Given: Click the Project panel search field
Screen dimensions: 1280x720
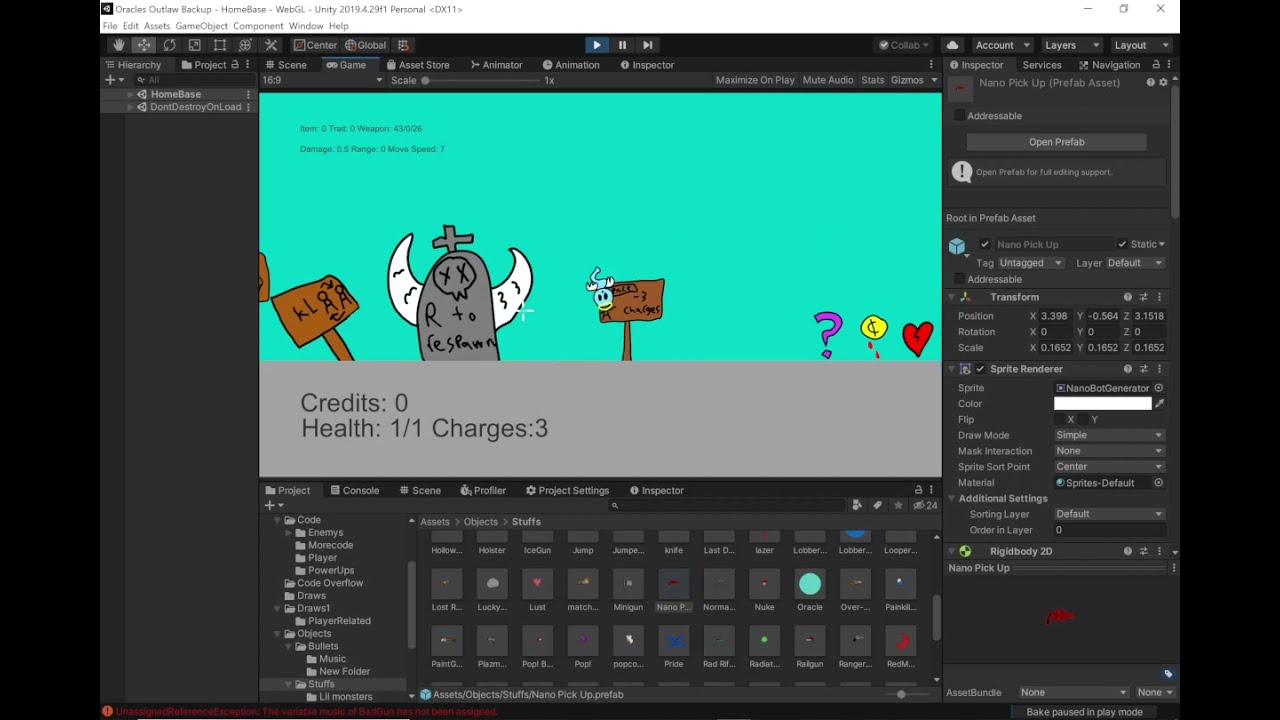Looking at the screenshot, I should [727, 505].
